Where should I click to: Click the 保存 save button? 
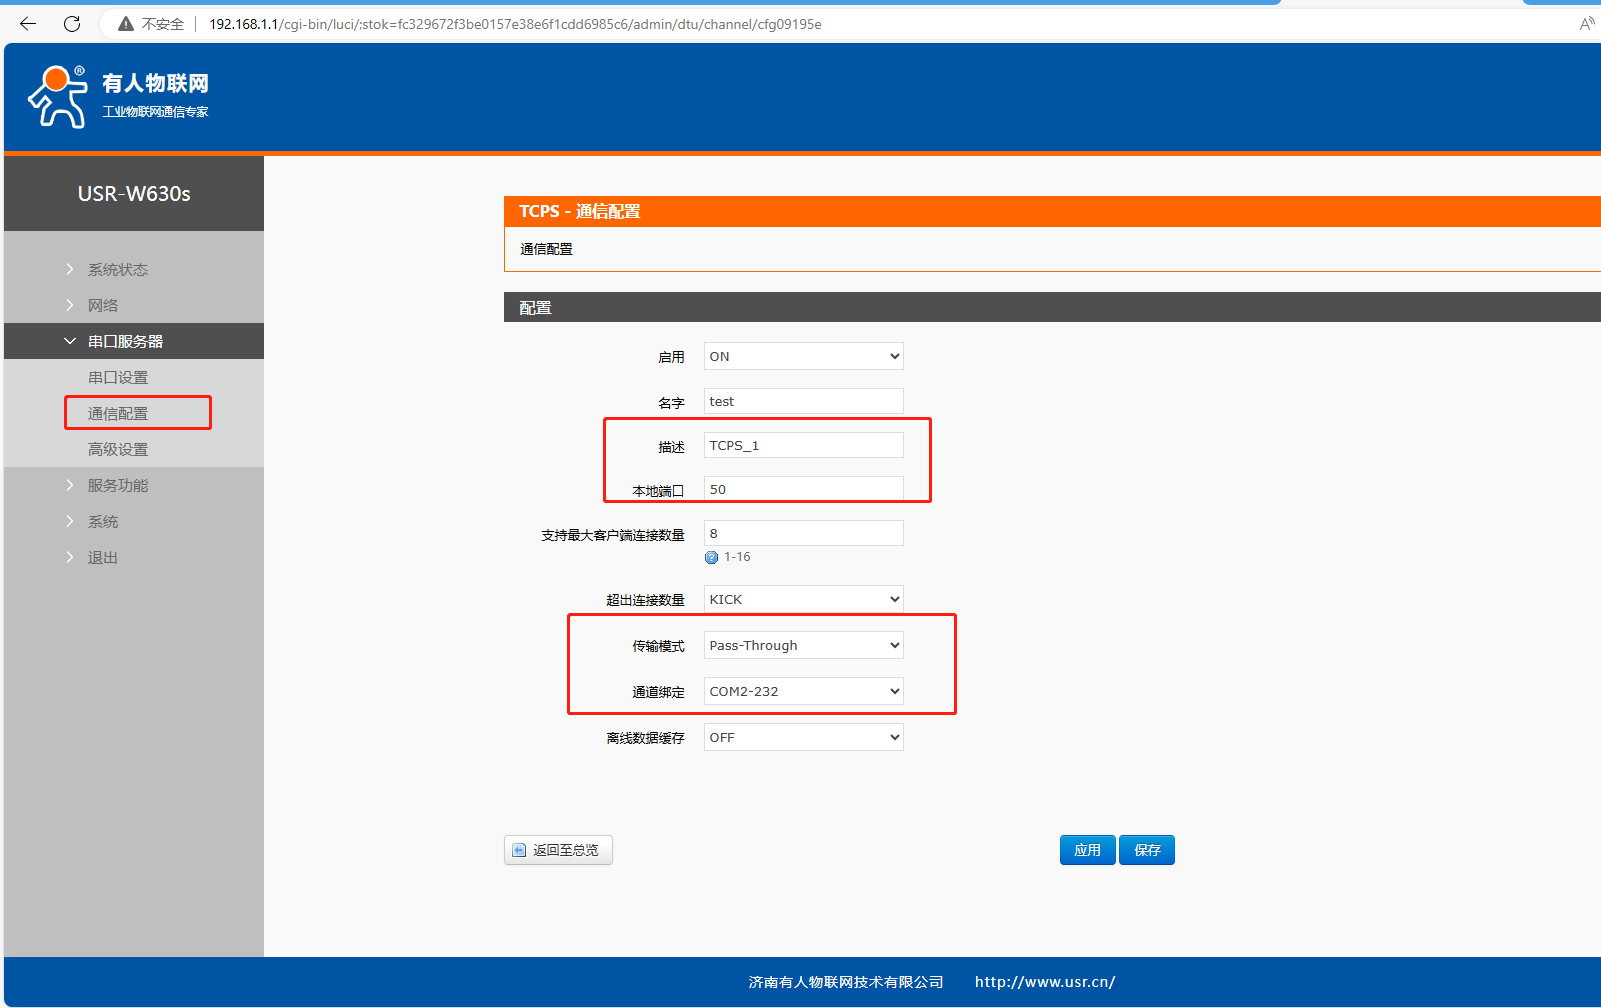[1147, 851]
